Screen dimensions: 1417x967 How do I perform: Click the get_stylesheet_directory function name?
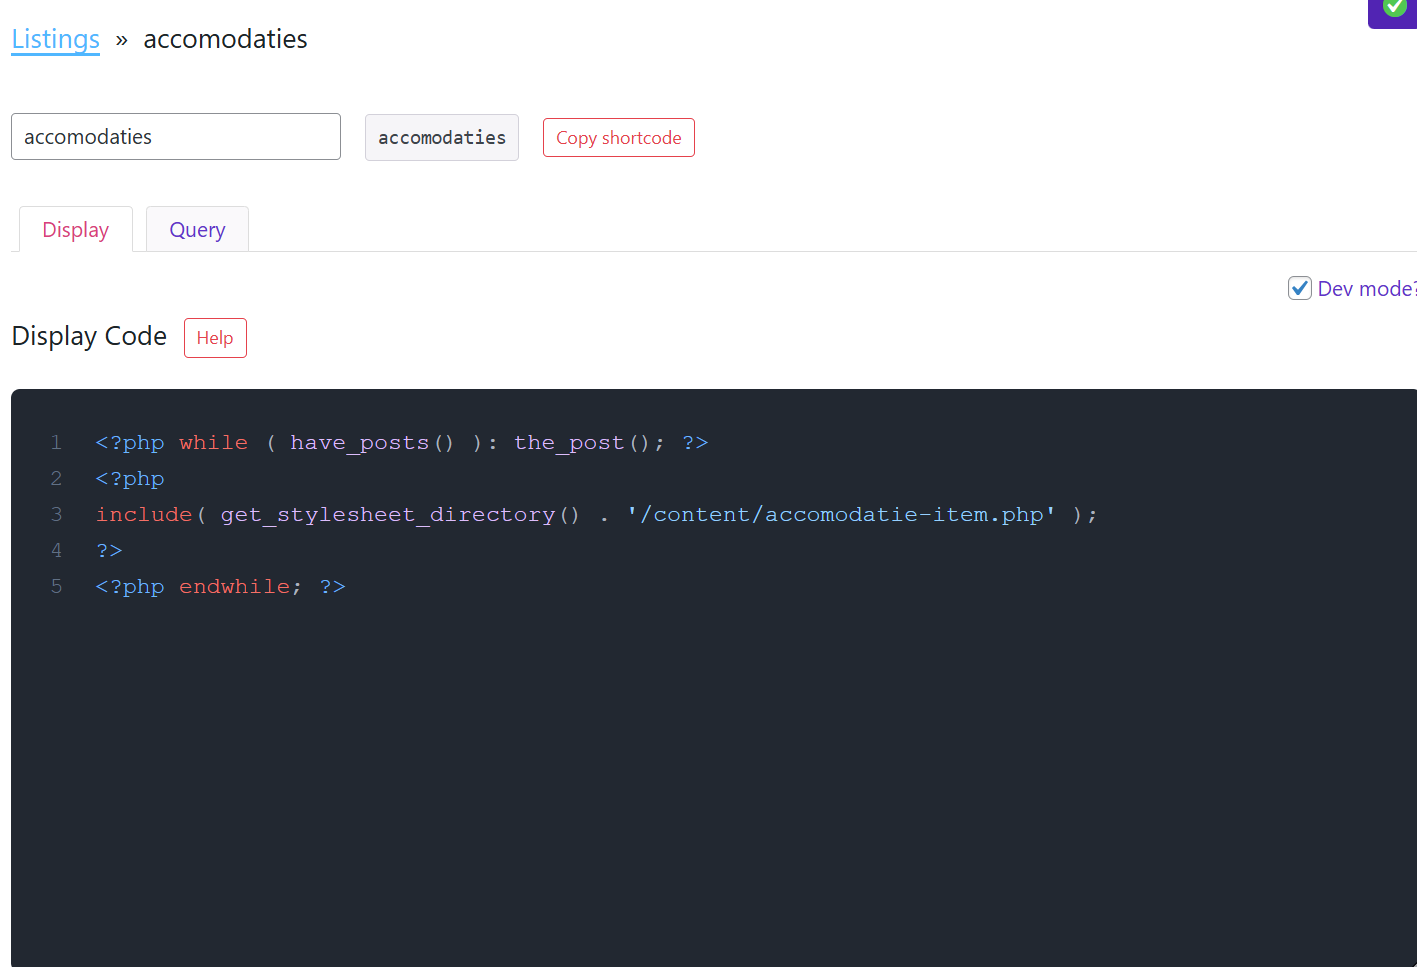pyautogui.click(x=387, y=515)
